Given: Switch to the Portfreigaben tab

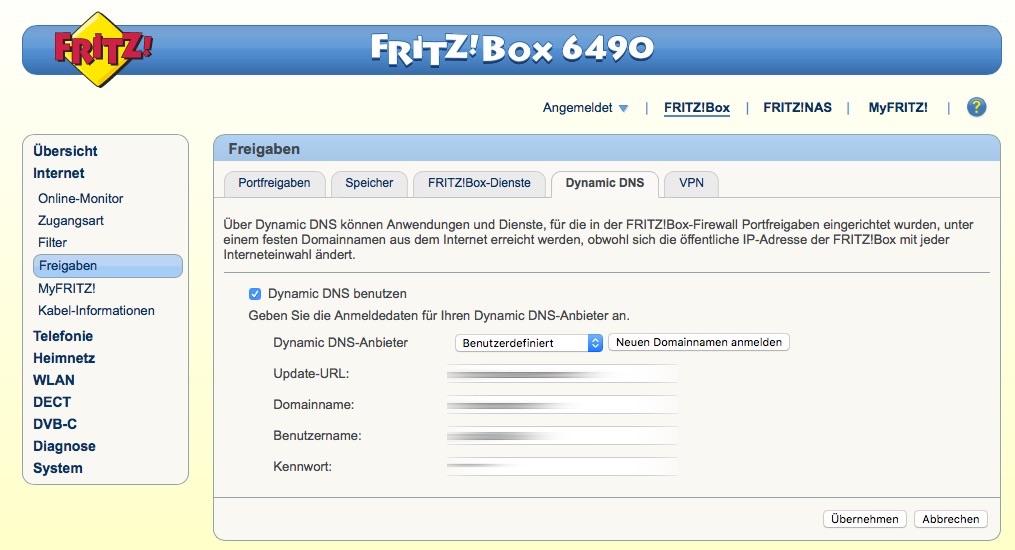Looking at the screenshot, I should pos(274,184).
